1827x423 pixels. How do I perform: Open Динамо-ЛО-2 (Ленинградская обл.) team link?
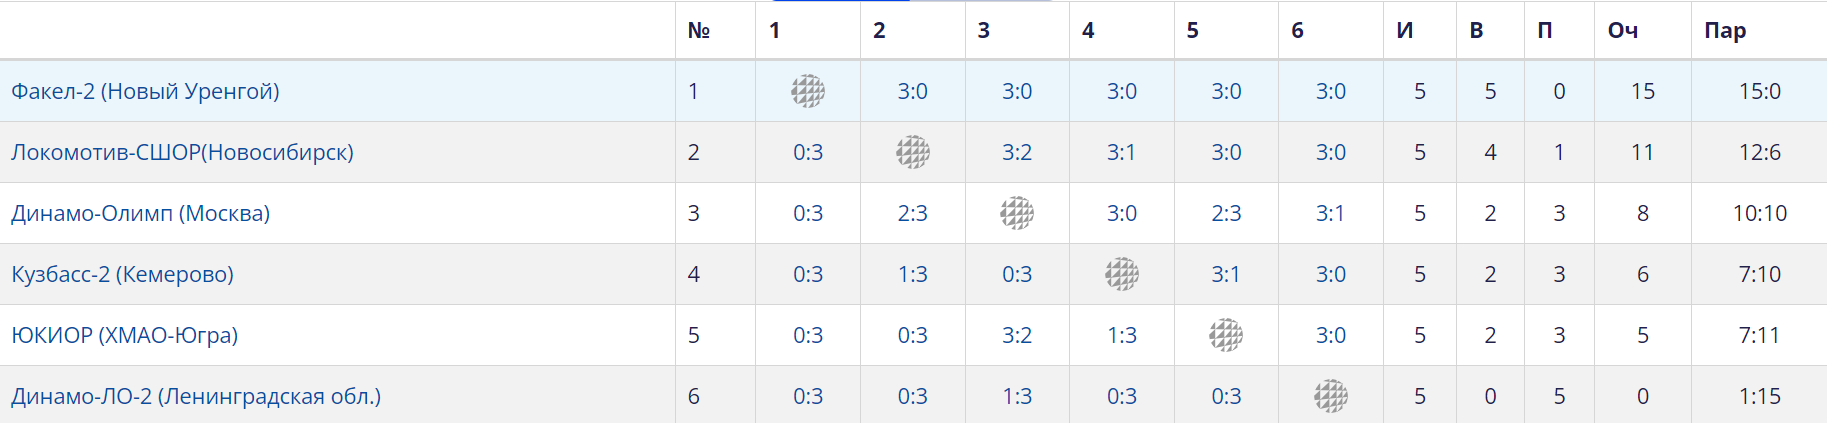click(196, 396)
